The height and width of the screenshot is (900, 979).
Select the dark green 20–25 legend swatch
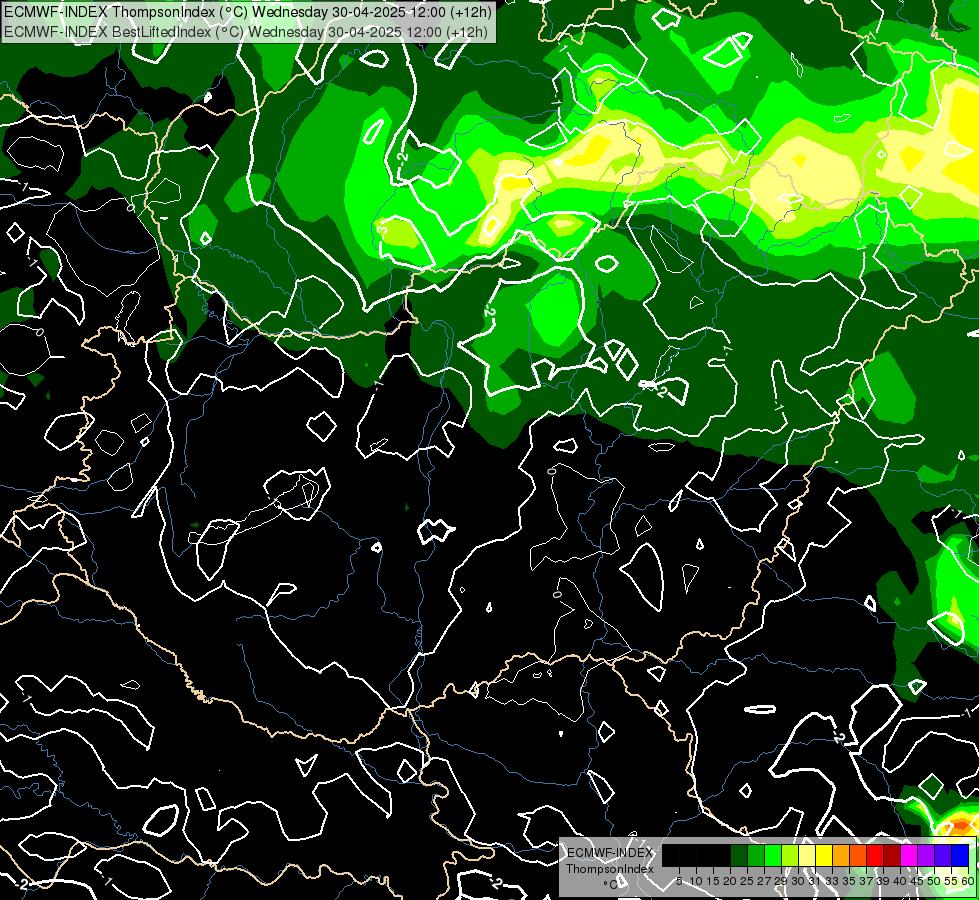tap(739, 855)
